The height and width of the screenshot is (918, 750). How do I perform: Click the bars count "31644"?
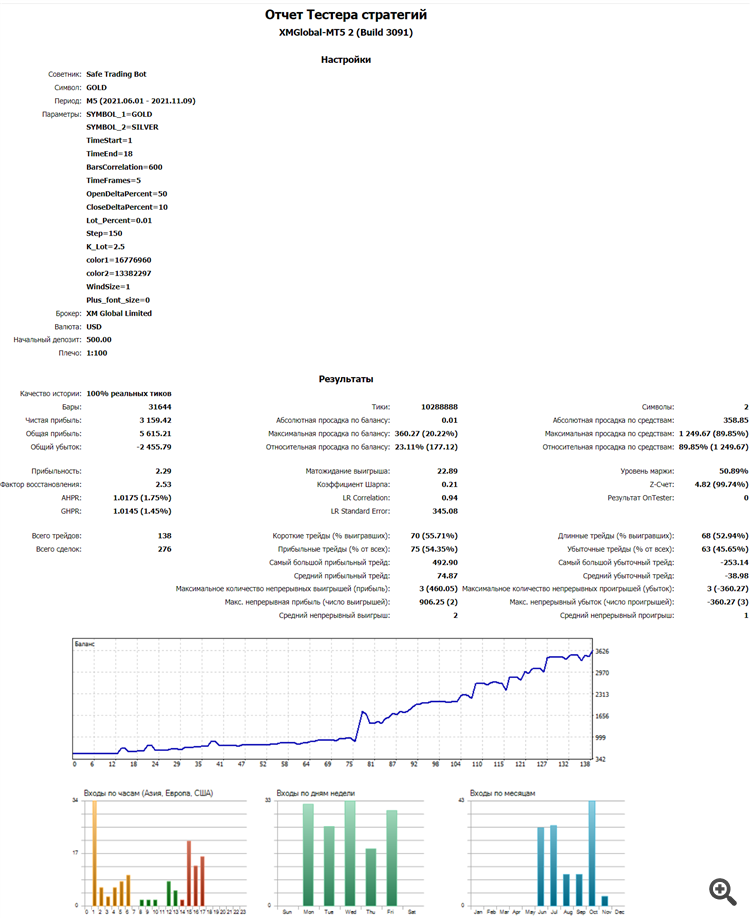pos(160,407)
